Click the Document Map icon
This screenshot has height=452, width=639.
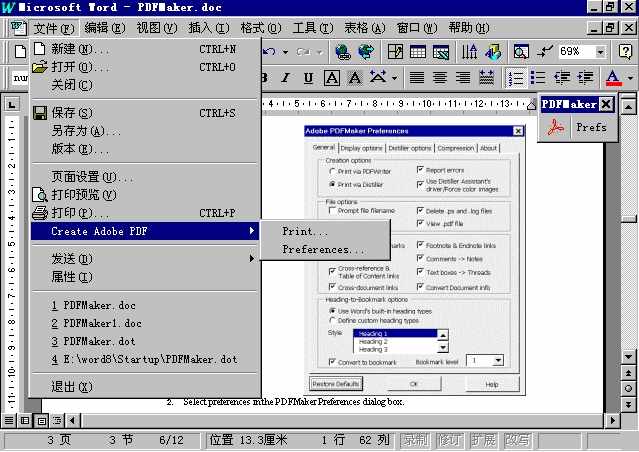(521, 52)
